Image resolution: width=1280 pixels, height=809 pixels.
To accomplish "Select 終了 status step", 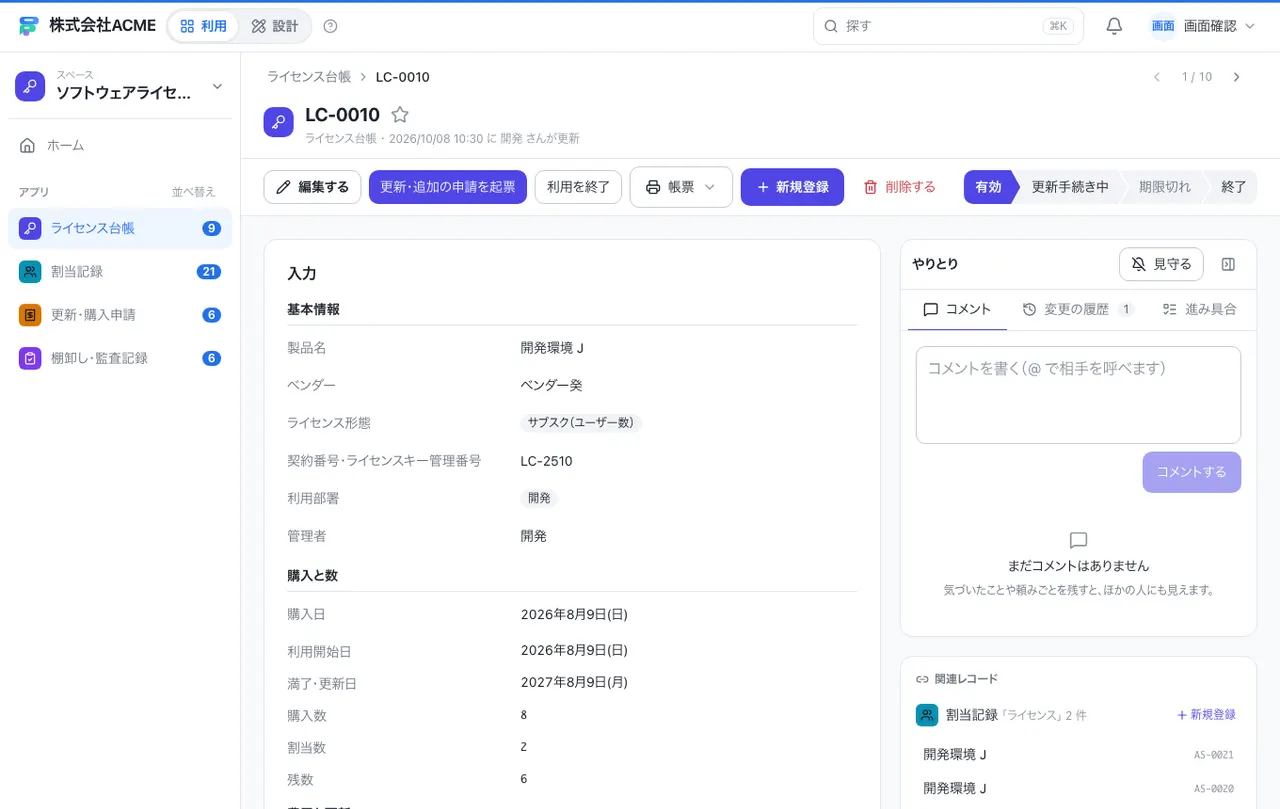I will (1234, 187).
